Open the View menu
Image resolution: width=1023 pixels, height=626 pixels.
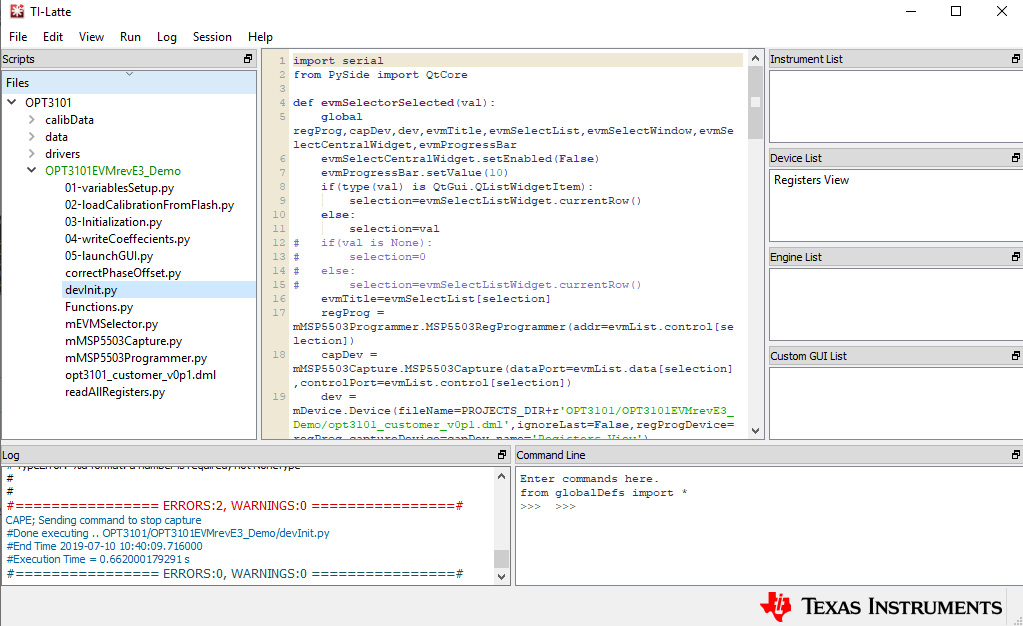pos(91,37)
